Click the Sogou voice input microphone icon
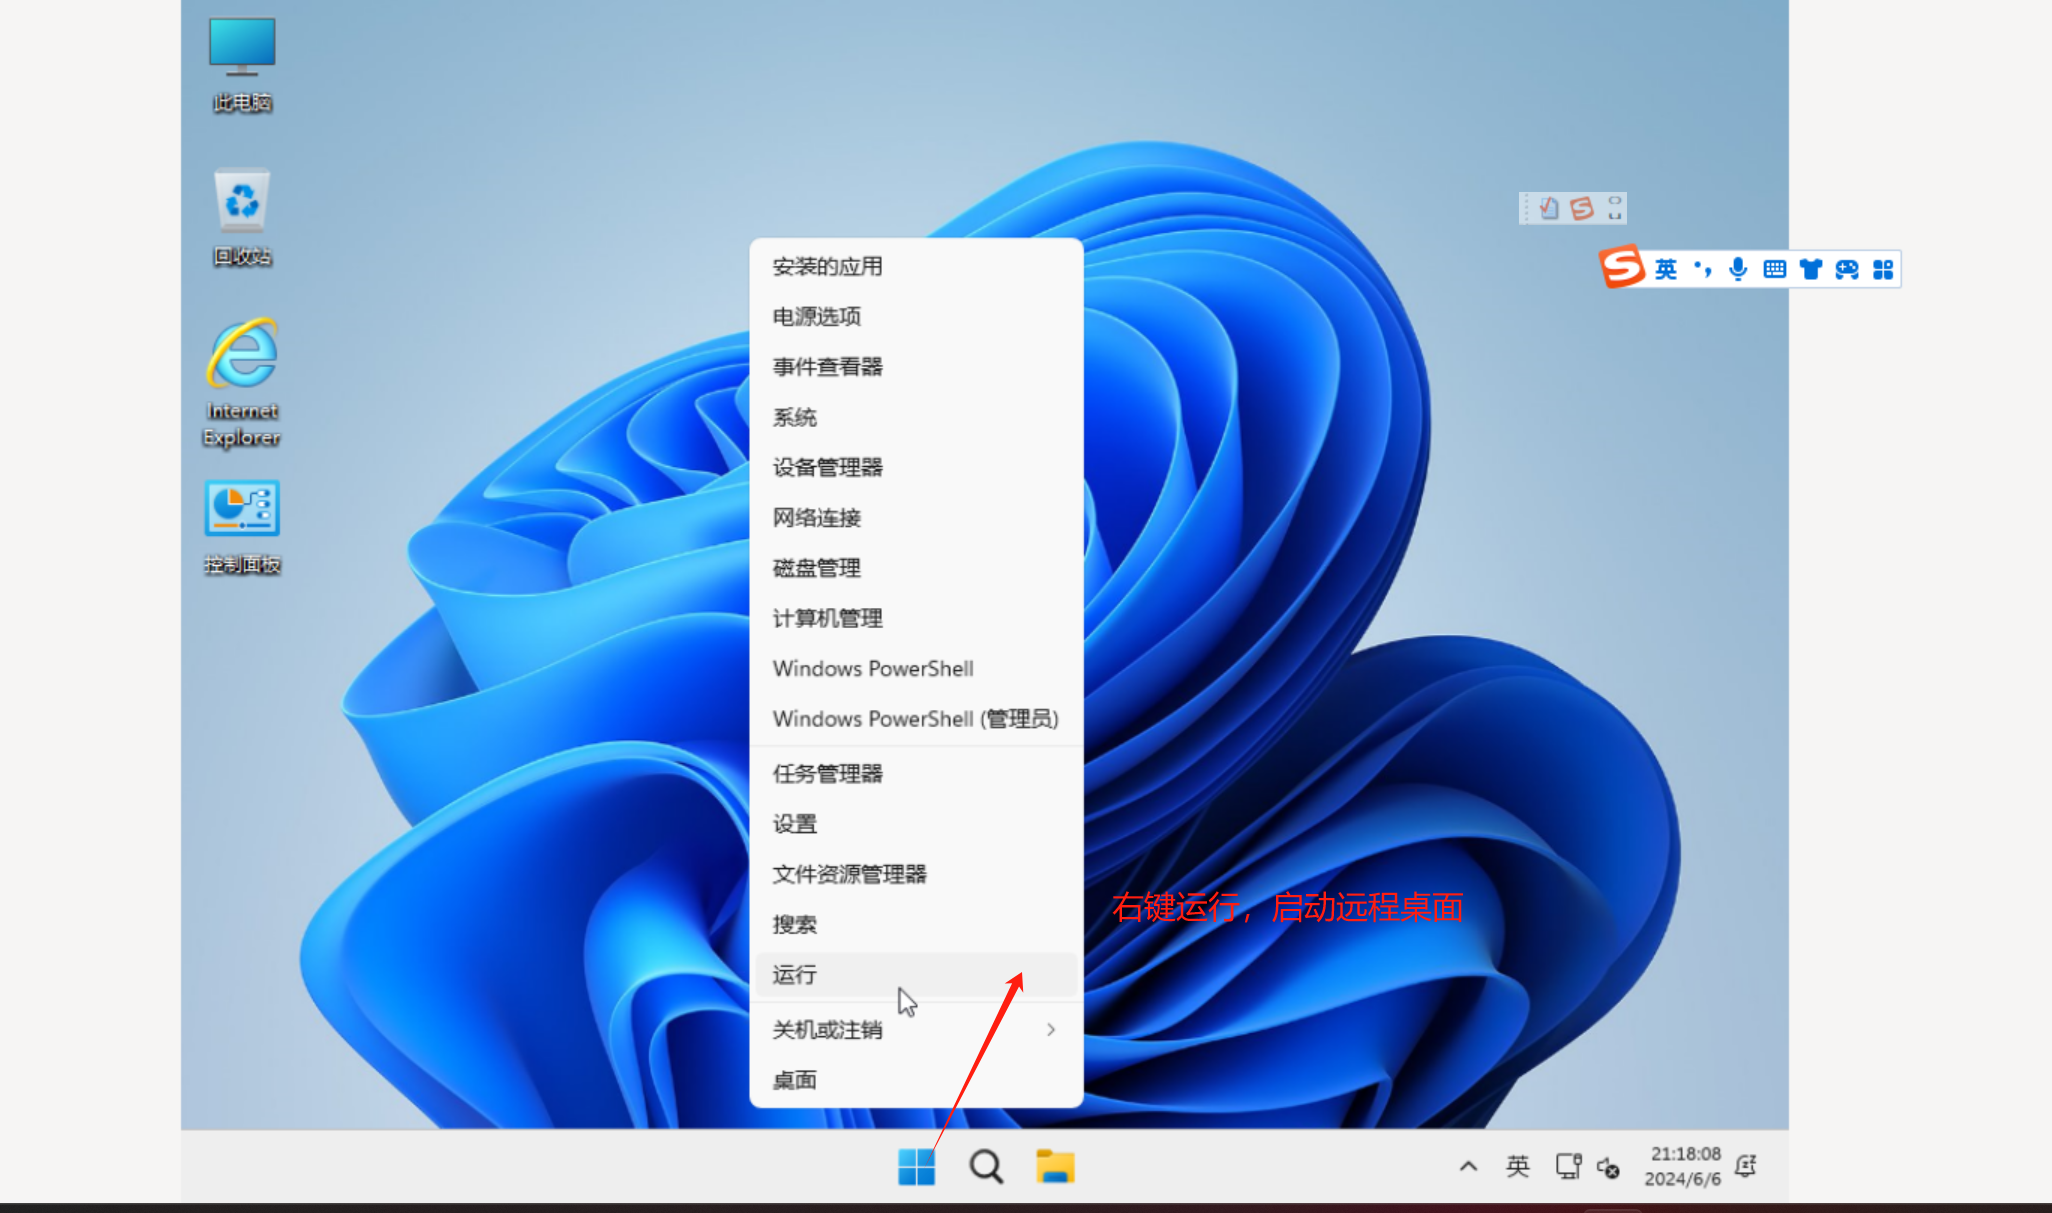This screenshot has height=1213, width=2052. [1738, 269]
